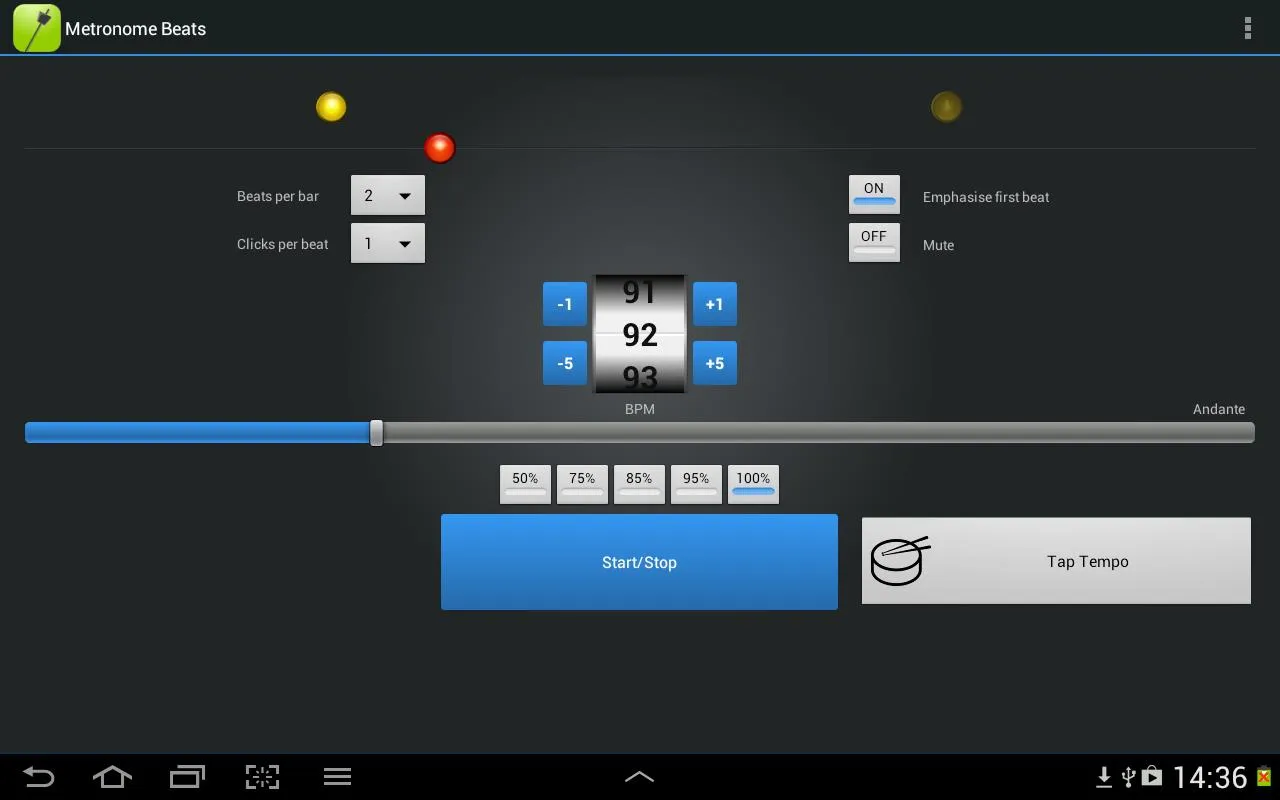The width and height of the screenshot is (1280, 800).
Task: Click the yellow beat indicator on the left
Action: point(331,106)
